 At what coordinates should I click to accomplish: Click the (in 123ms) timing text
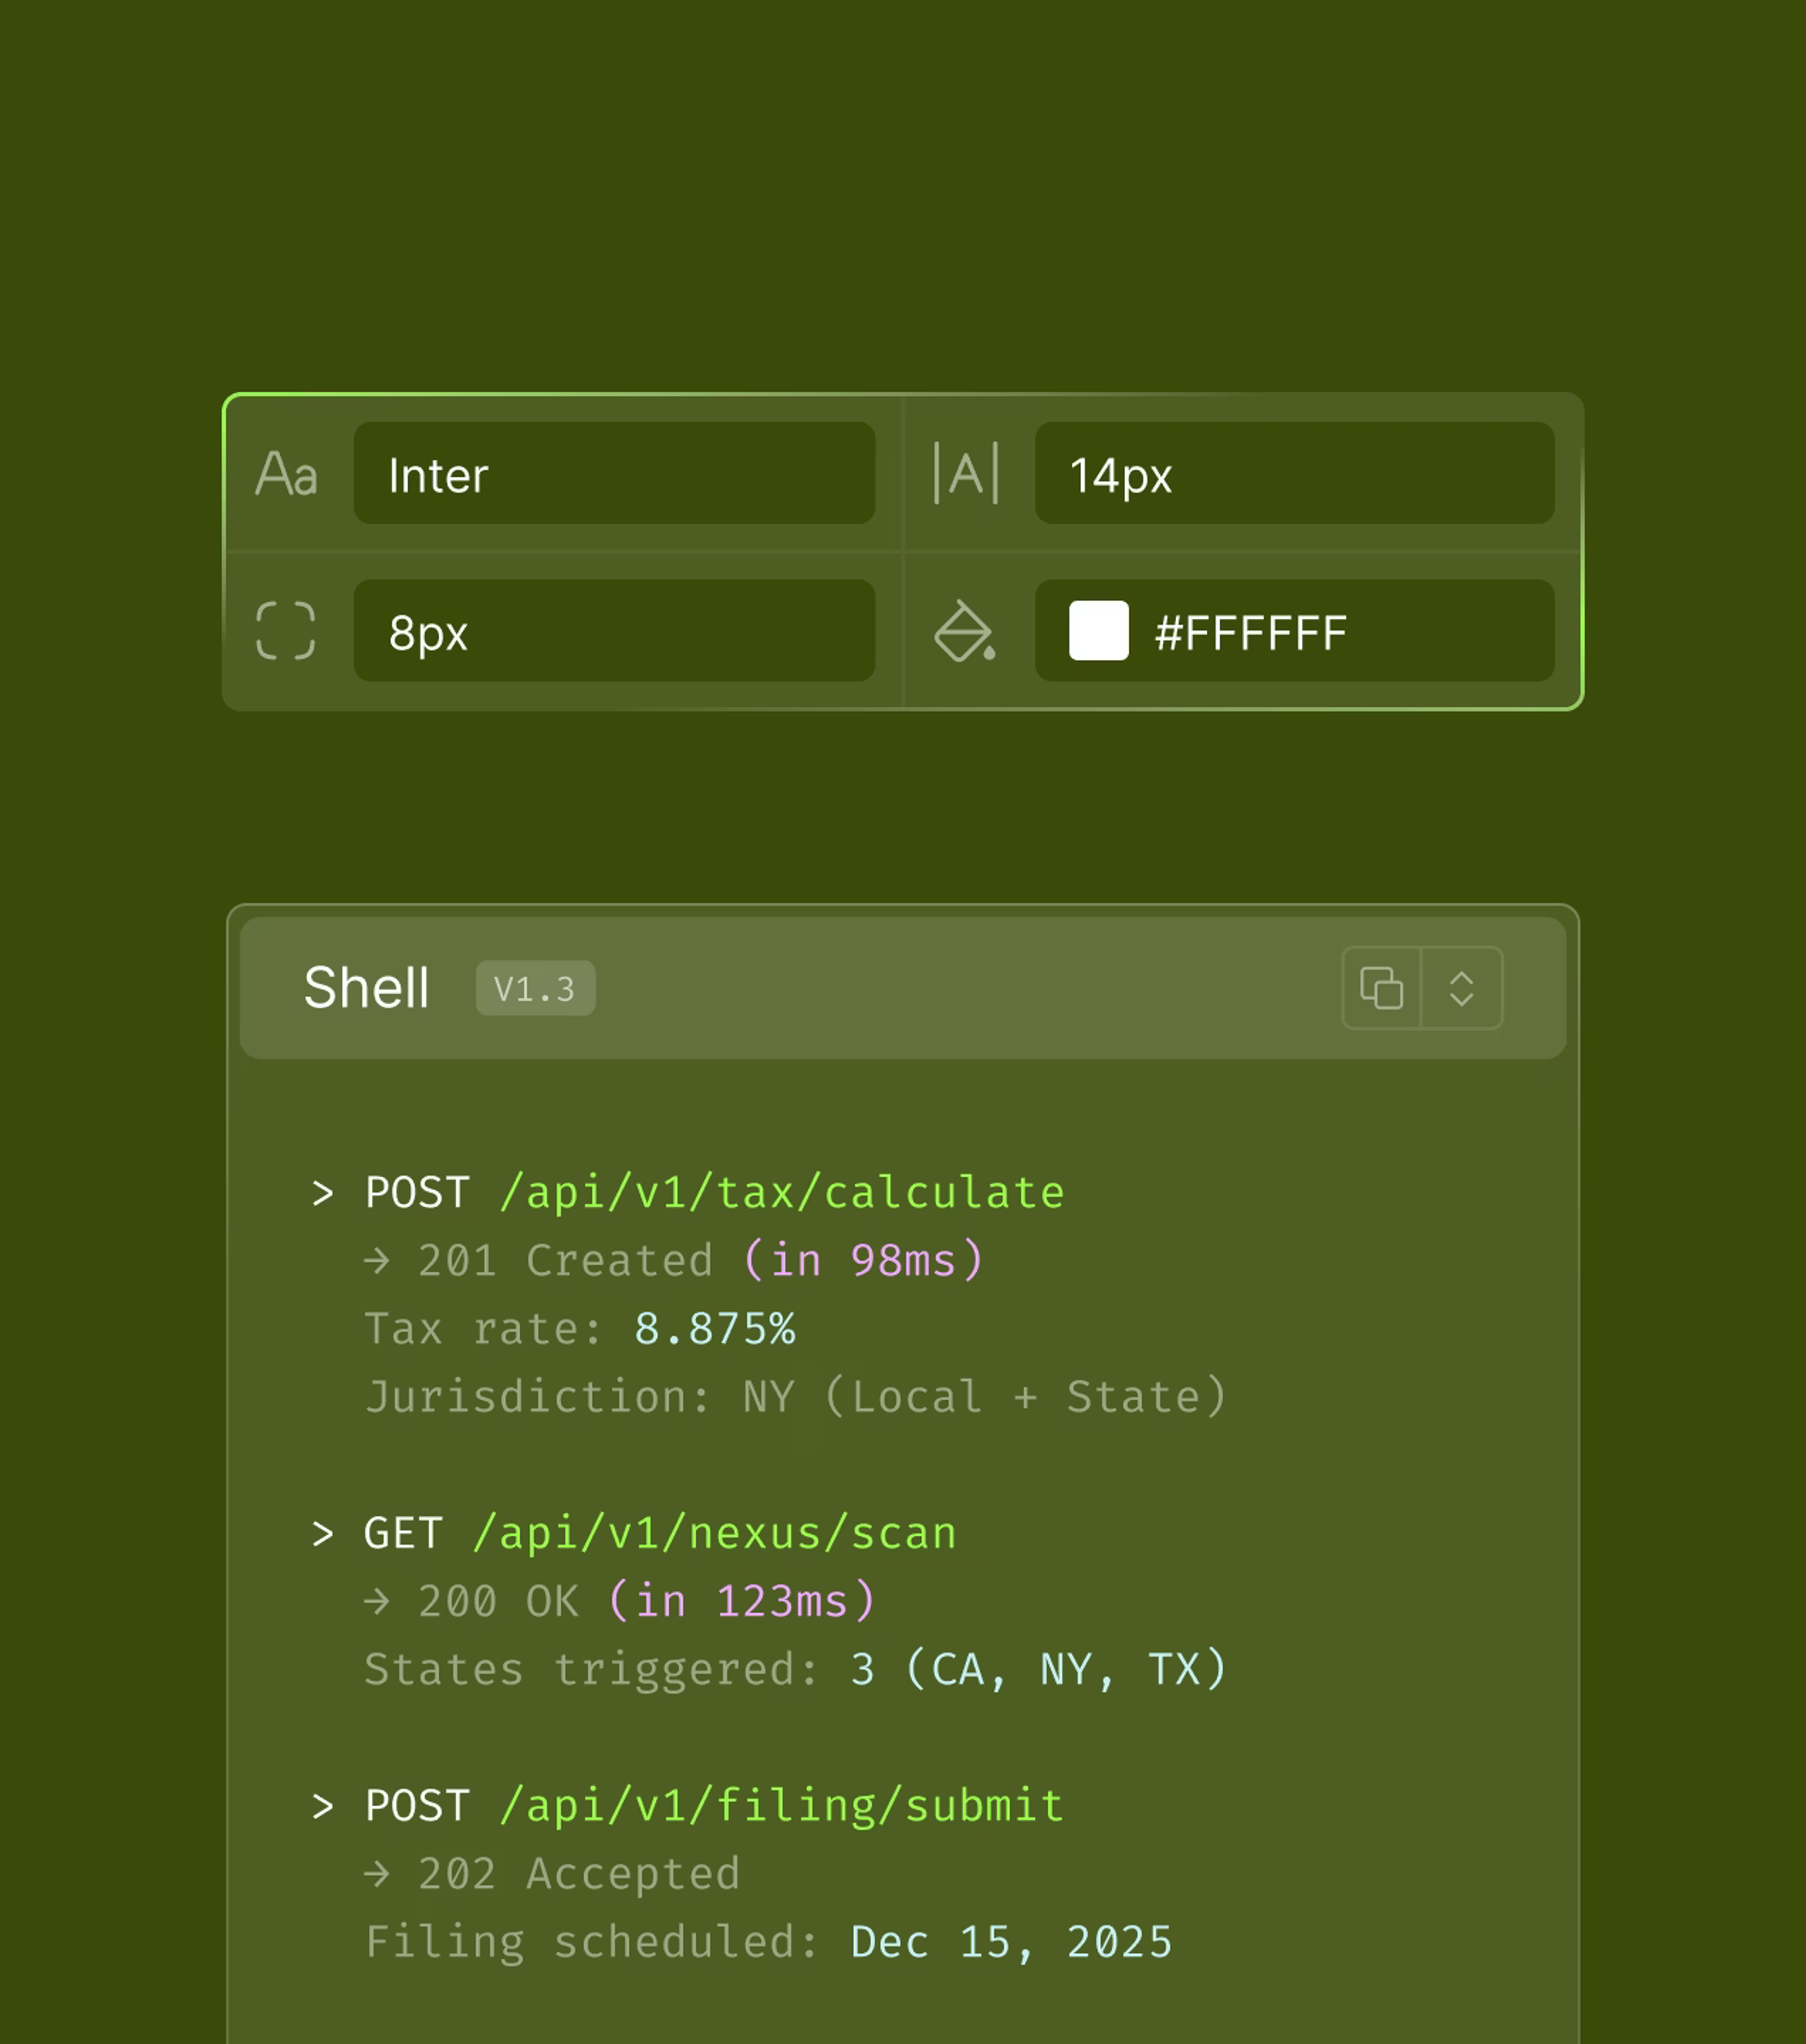(742, 1602)
